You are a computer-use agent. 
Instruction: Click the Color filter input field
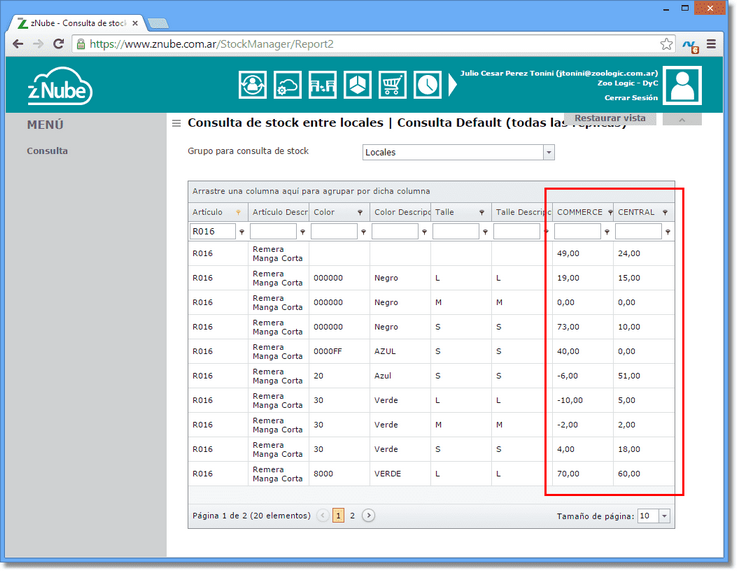coord(334,231)
